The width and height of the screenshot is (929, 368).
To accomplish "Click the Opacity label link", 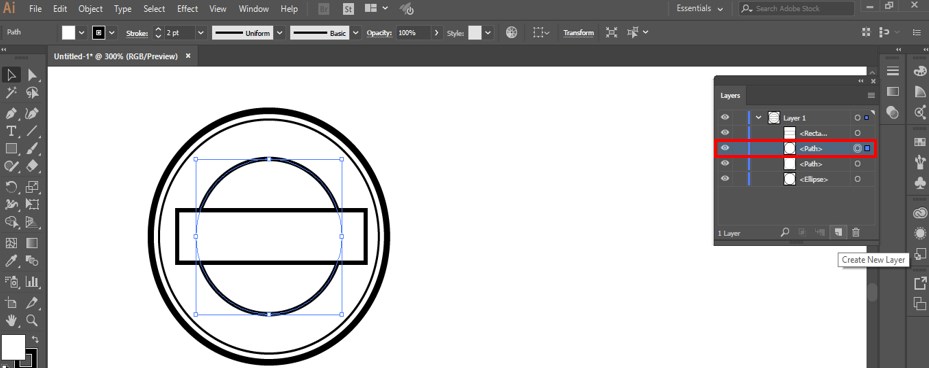I will tap(379, 33).
